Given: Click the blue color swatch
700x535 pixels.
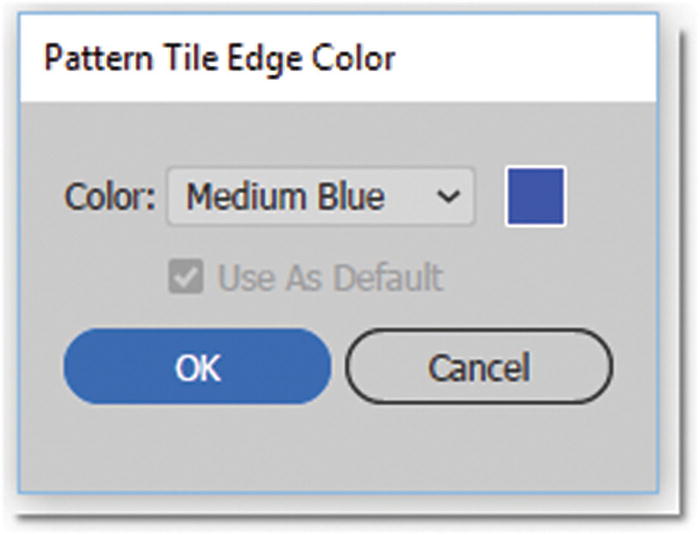Looking at the screenshot, I should [535, 196].
